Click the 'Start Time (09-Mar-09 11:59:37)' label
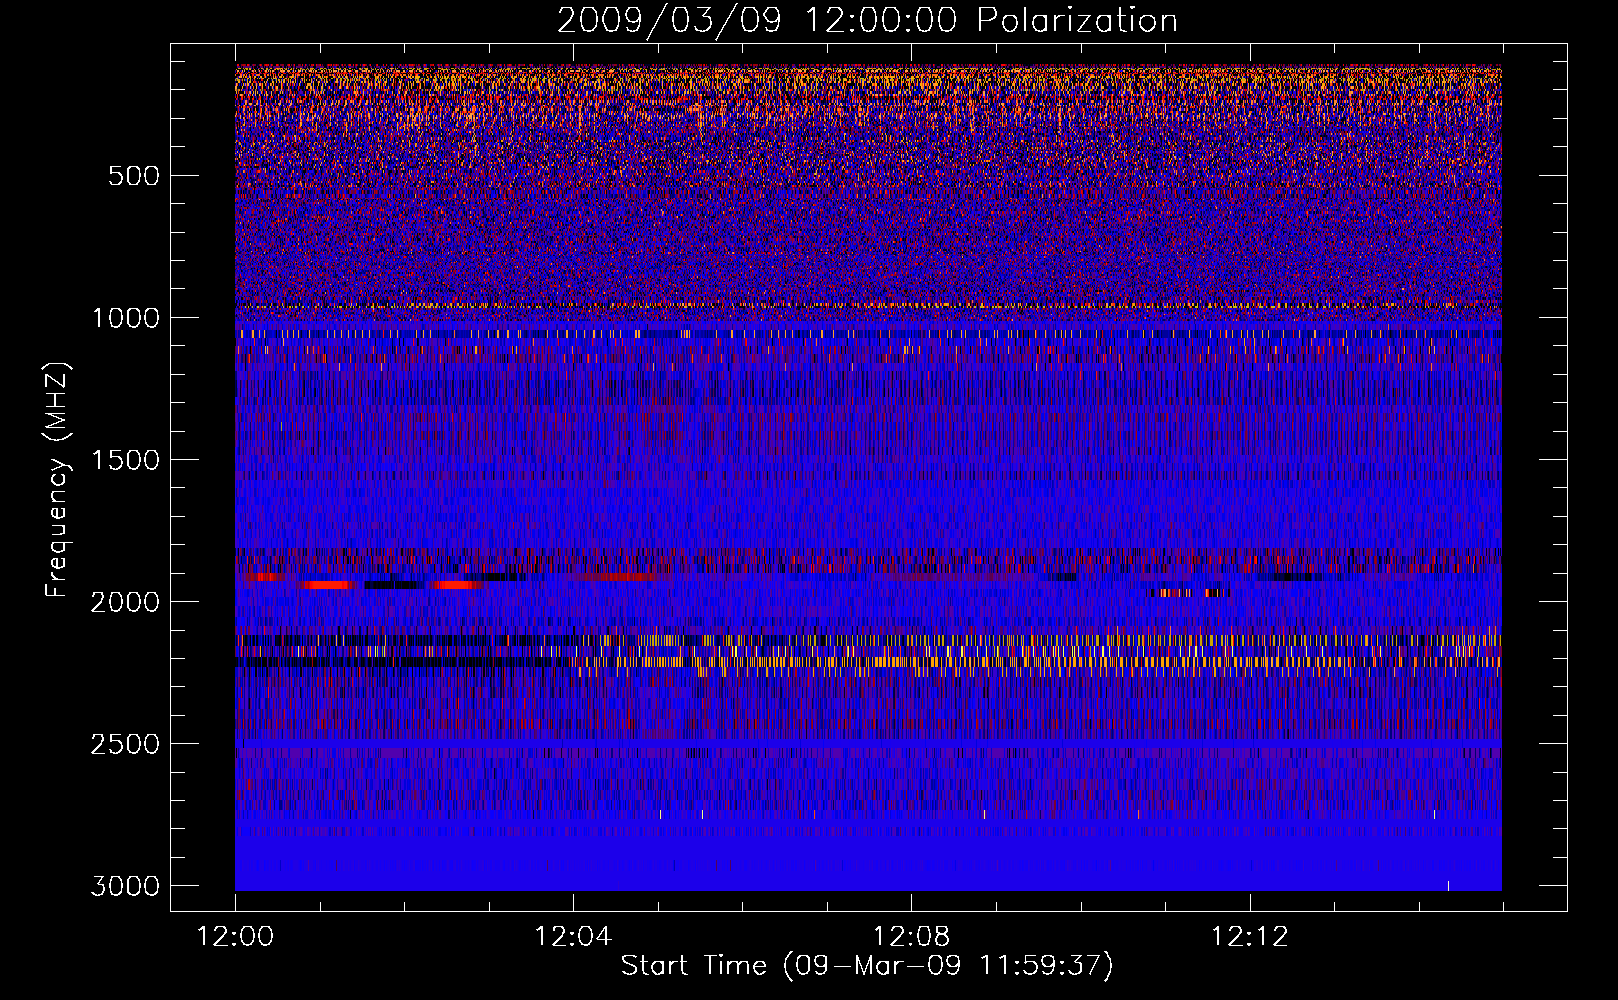Screen dimensions: 1618x1000 [867, 966]
